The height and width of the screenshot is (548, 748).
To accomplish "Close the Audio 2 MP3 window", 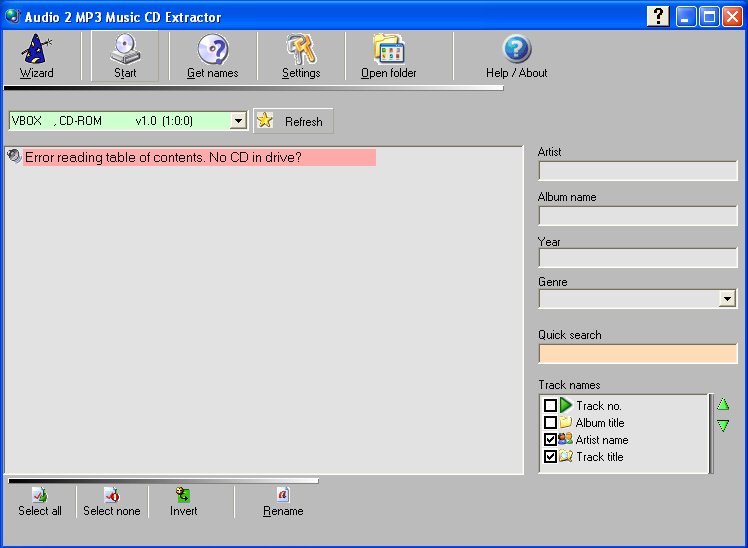I will pos(732,17).
